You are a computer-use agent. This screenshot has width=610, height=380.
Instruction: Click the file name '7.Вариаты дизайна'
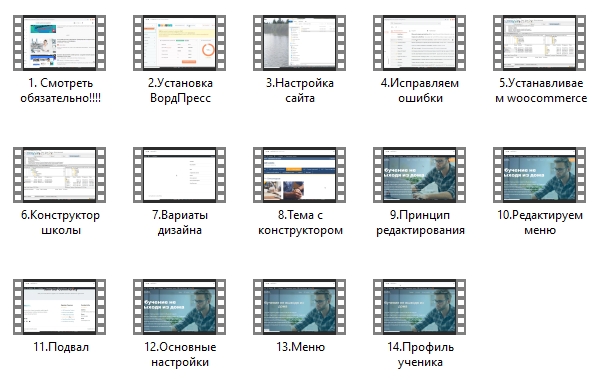(x=180, y=222)
